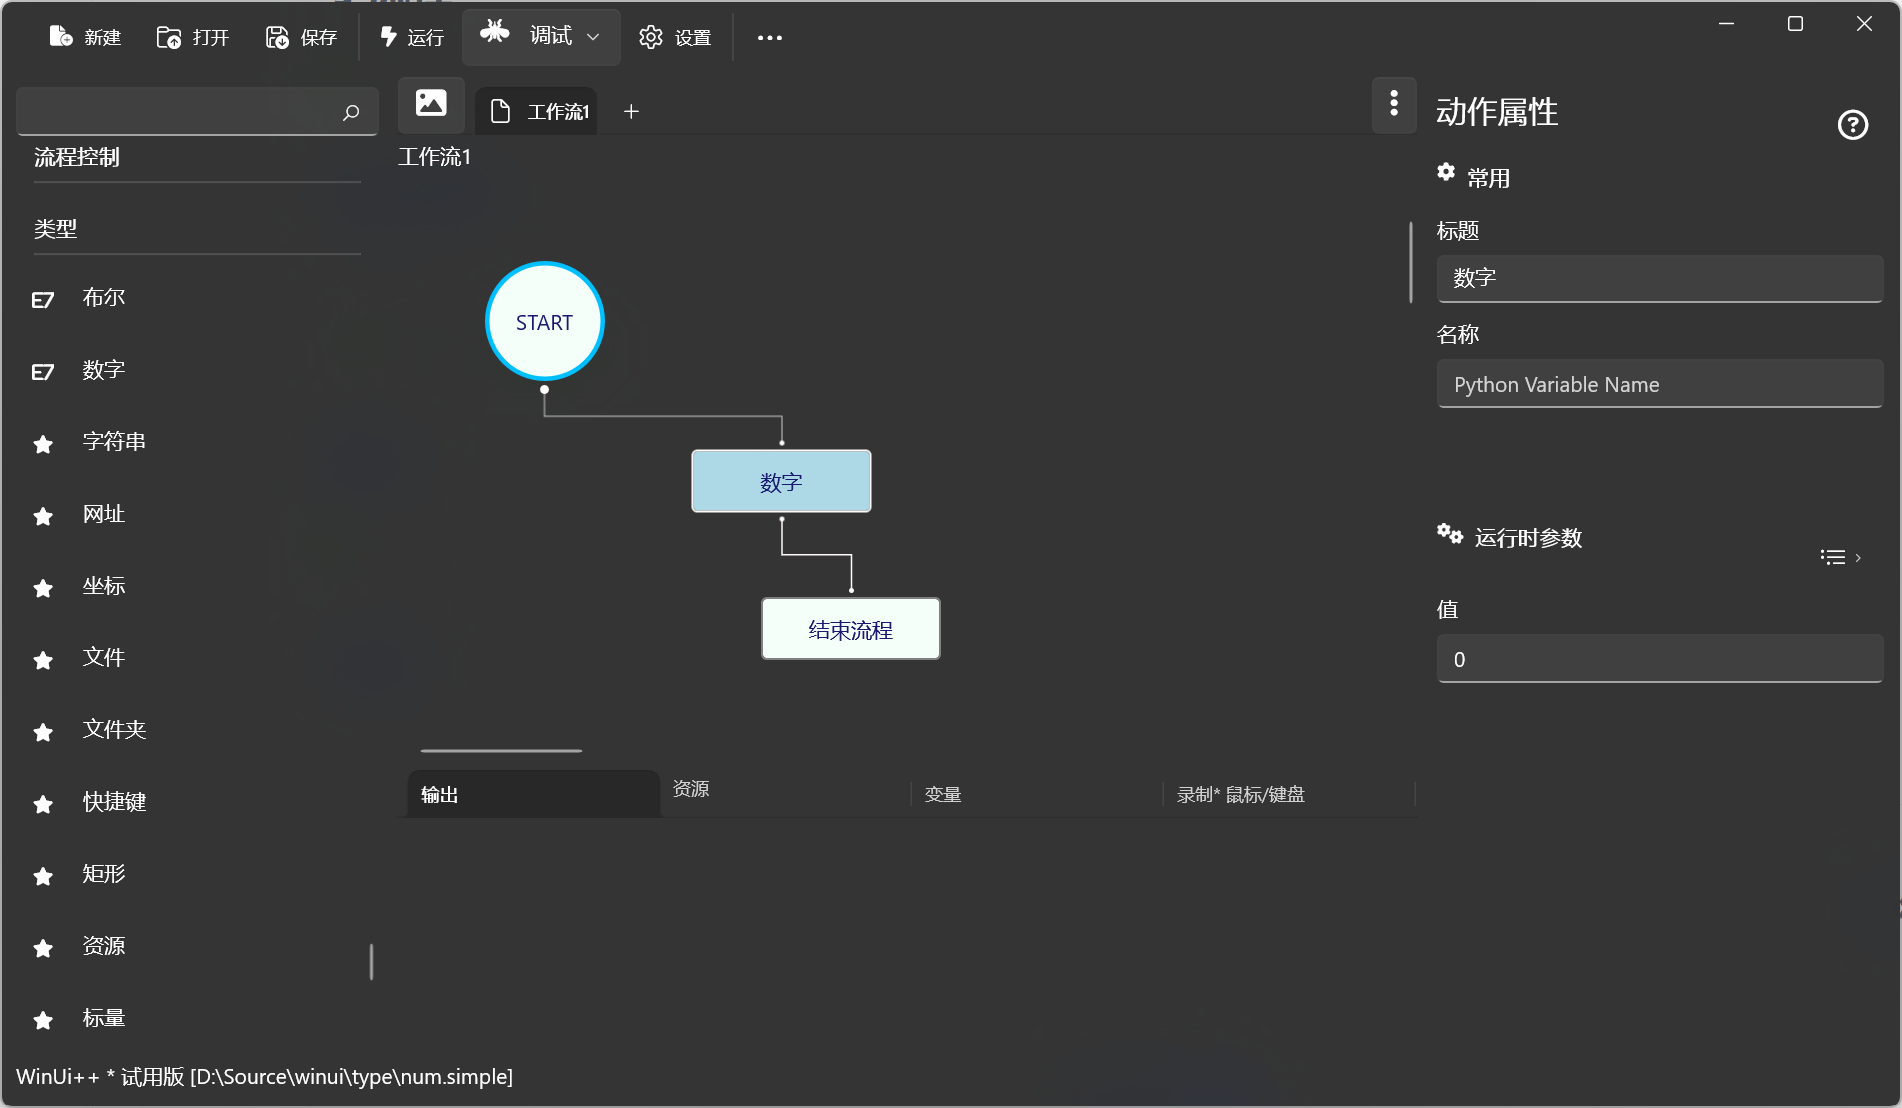The width and height of the screenshot is (1902, 1108).
Task: Select the 字符串 type item
Action: [x=114, y=442]
